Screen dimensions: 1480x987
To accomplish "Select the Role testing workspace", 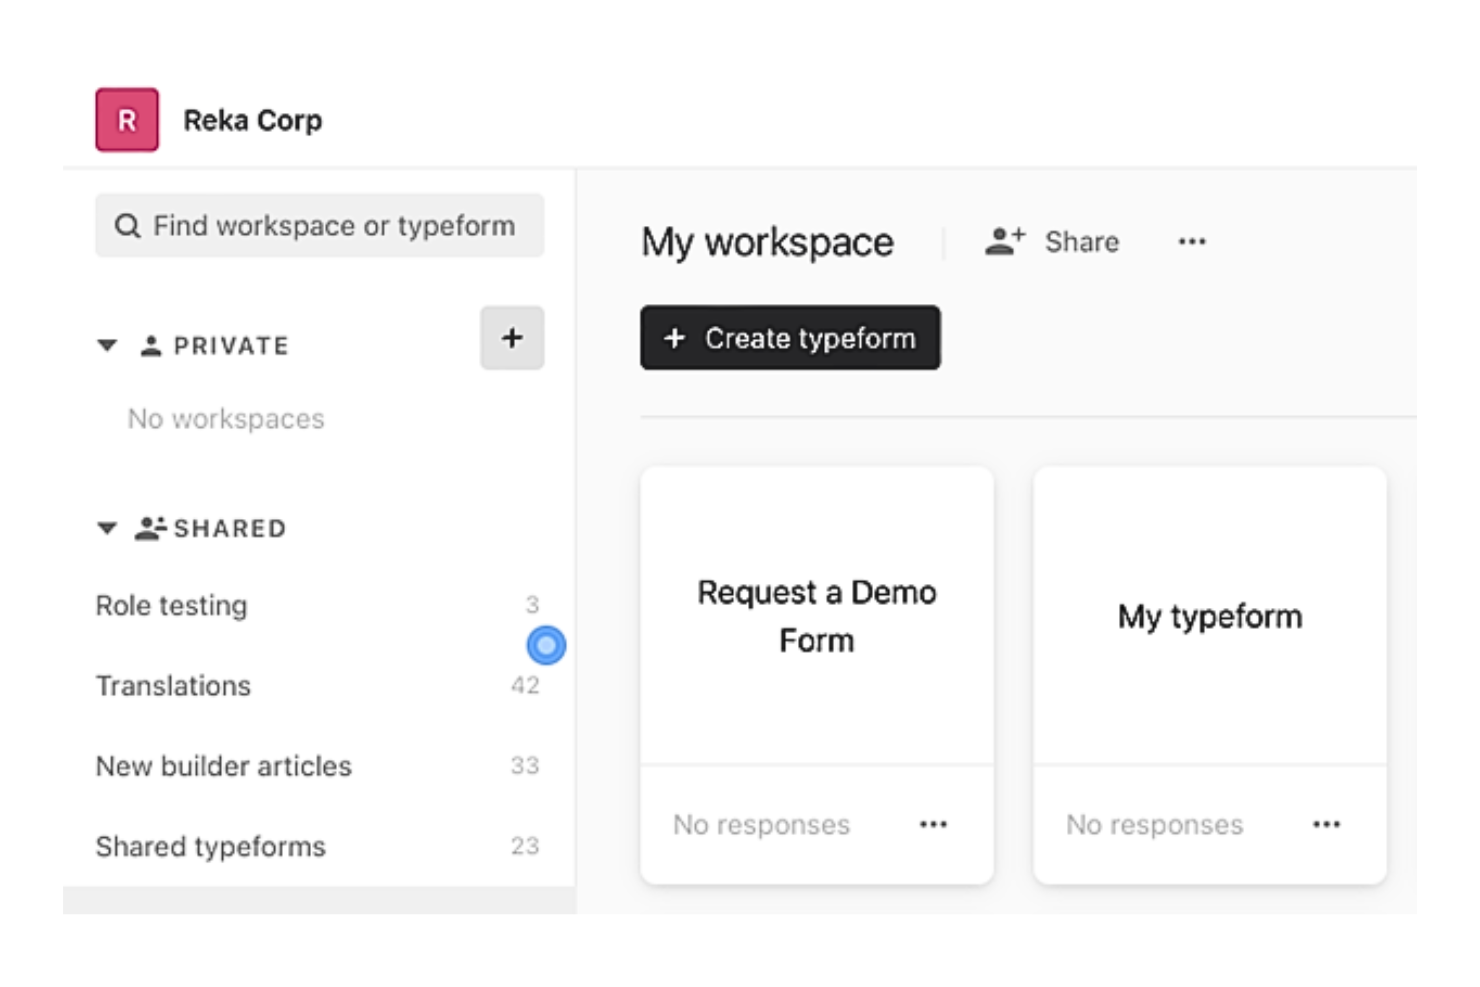I will click(171, 605).
